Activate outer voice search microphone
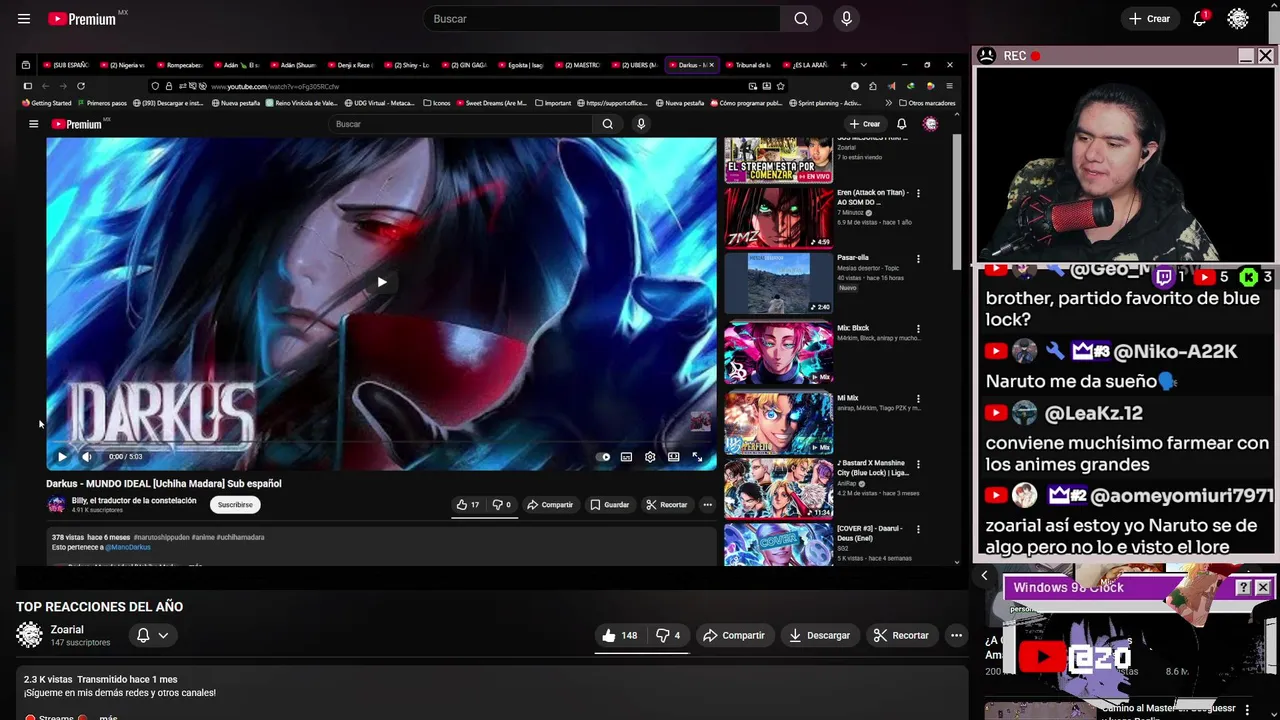Viewport: 1280px width, 720px height. click(846, 19)
